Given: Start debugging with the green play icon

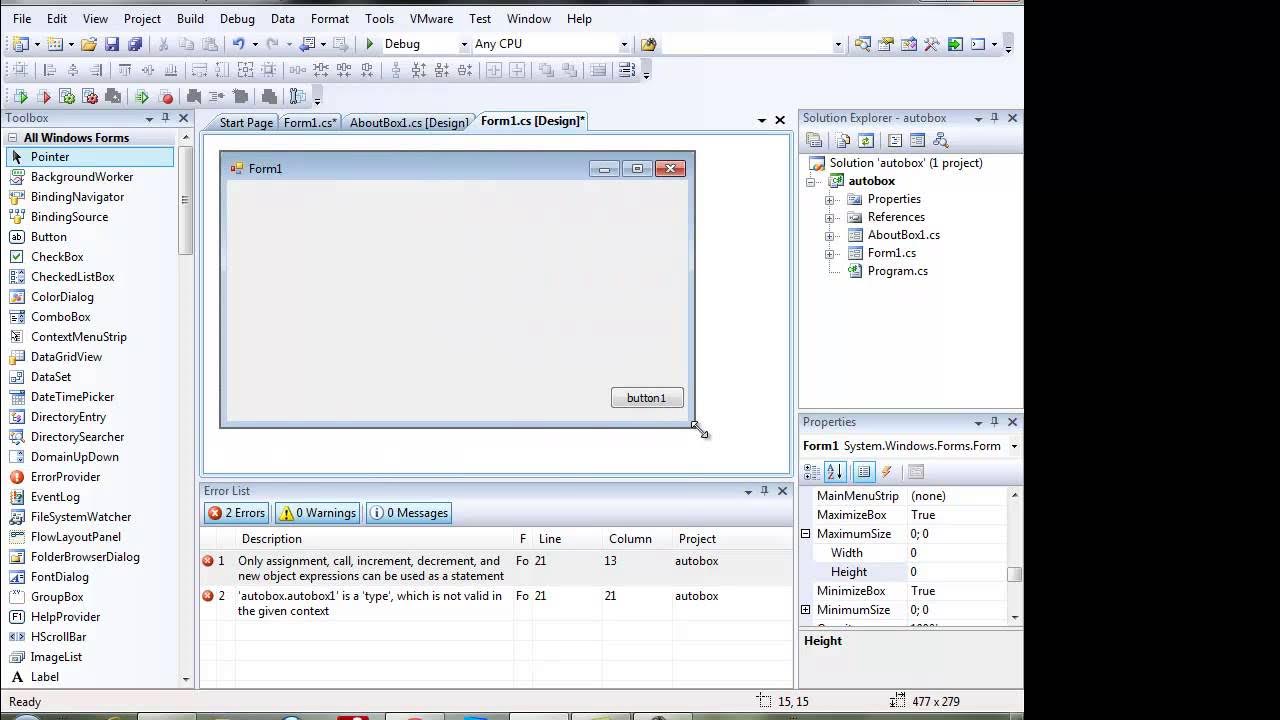Looking at the screenshot, I should point(370,44).
